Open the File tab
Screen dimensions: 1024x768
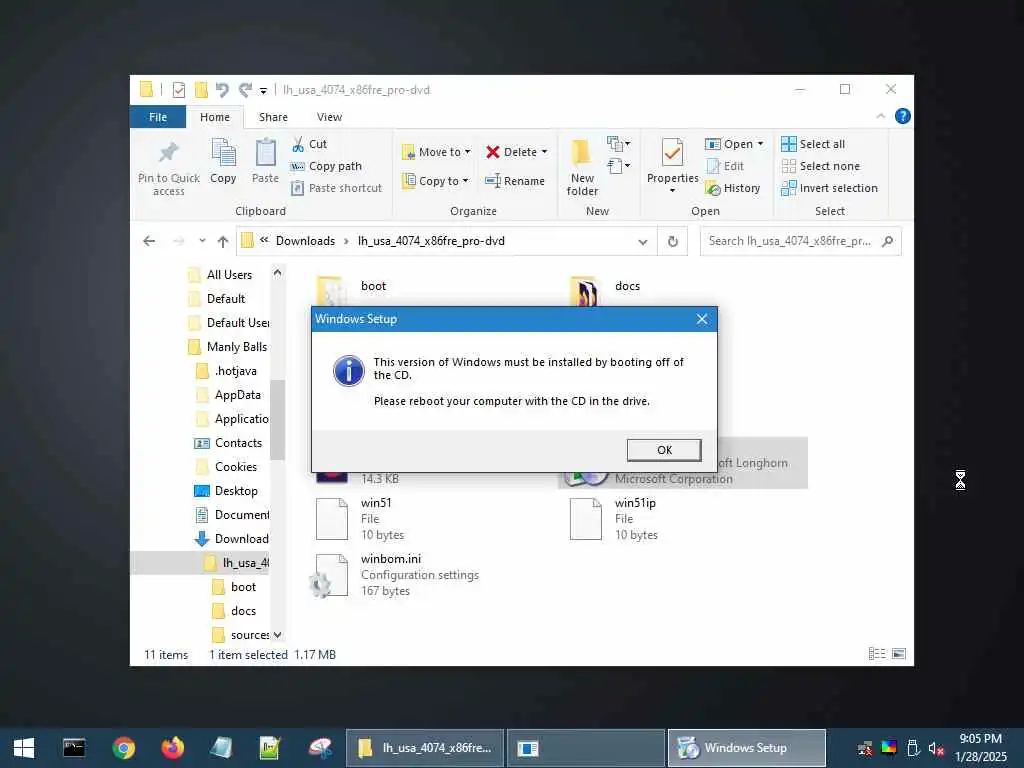click(x=158, y=117)
